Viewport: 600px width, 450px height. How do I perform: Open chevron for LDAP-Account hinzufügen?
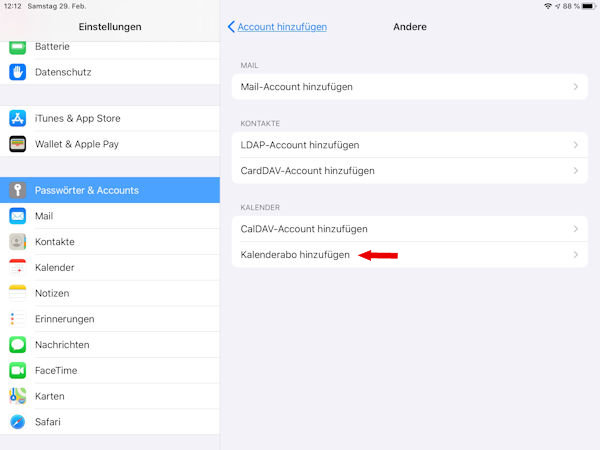[575, 145]
